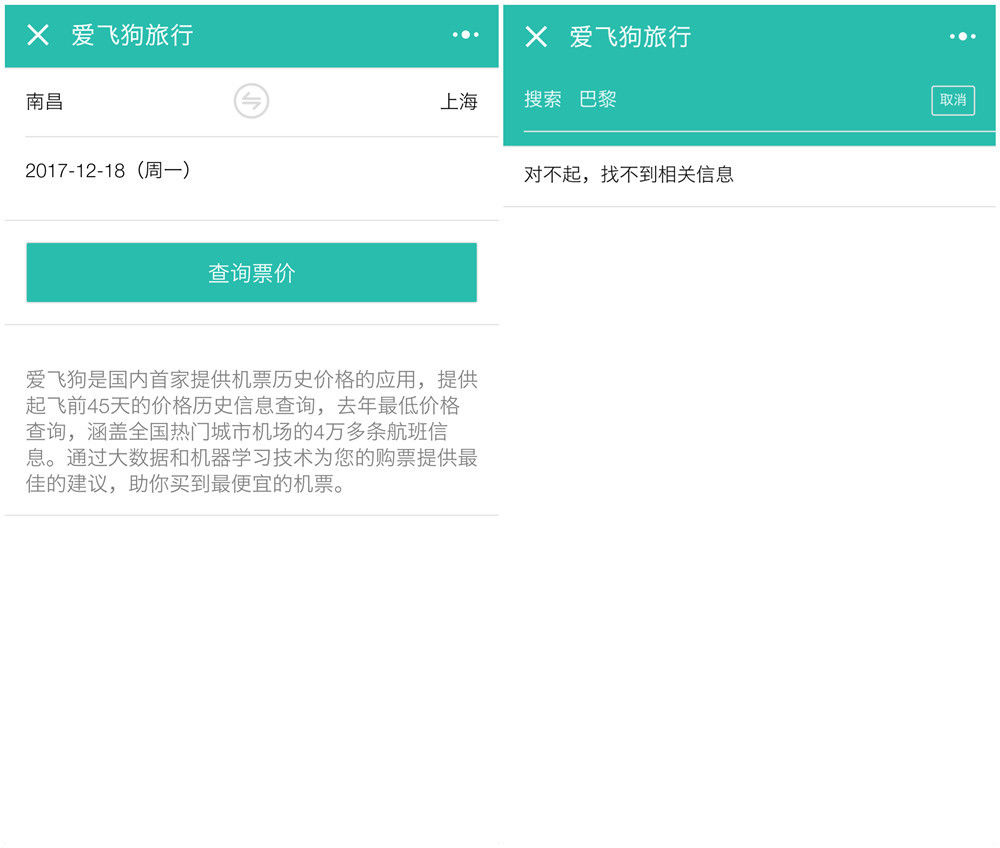Tap the 爱飞狗旅行 title on search screen
The image size is (1000, 848).
click(630, 37)
